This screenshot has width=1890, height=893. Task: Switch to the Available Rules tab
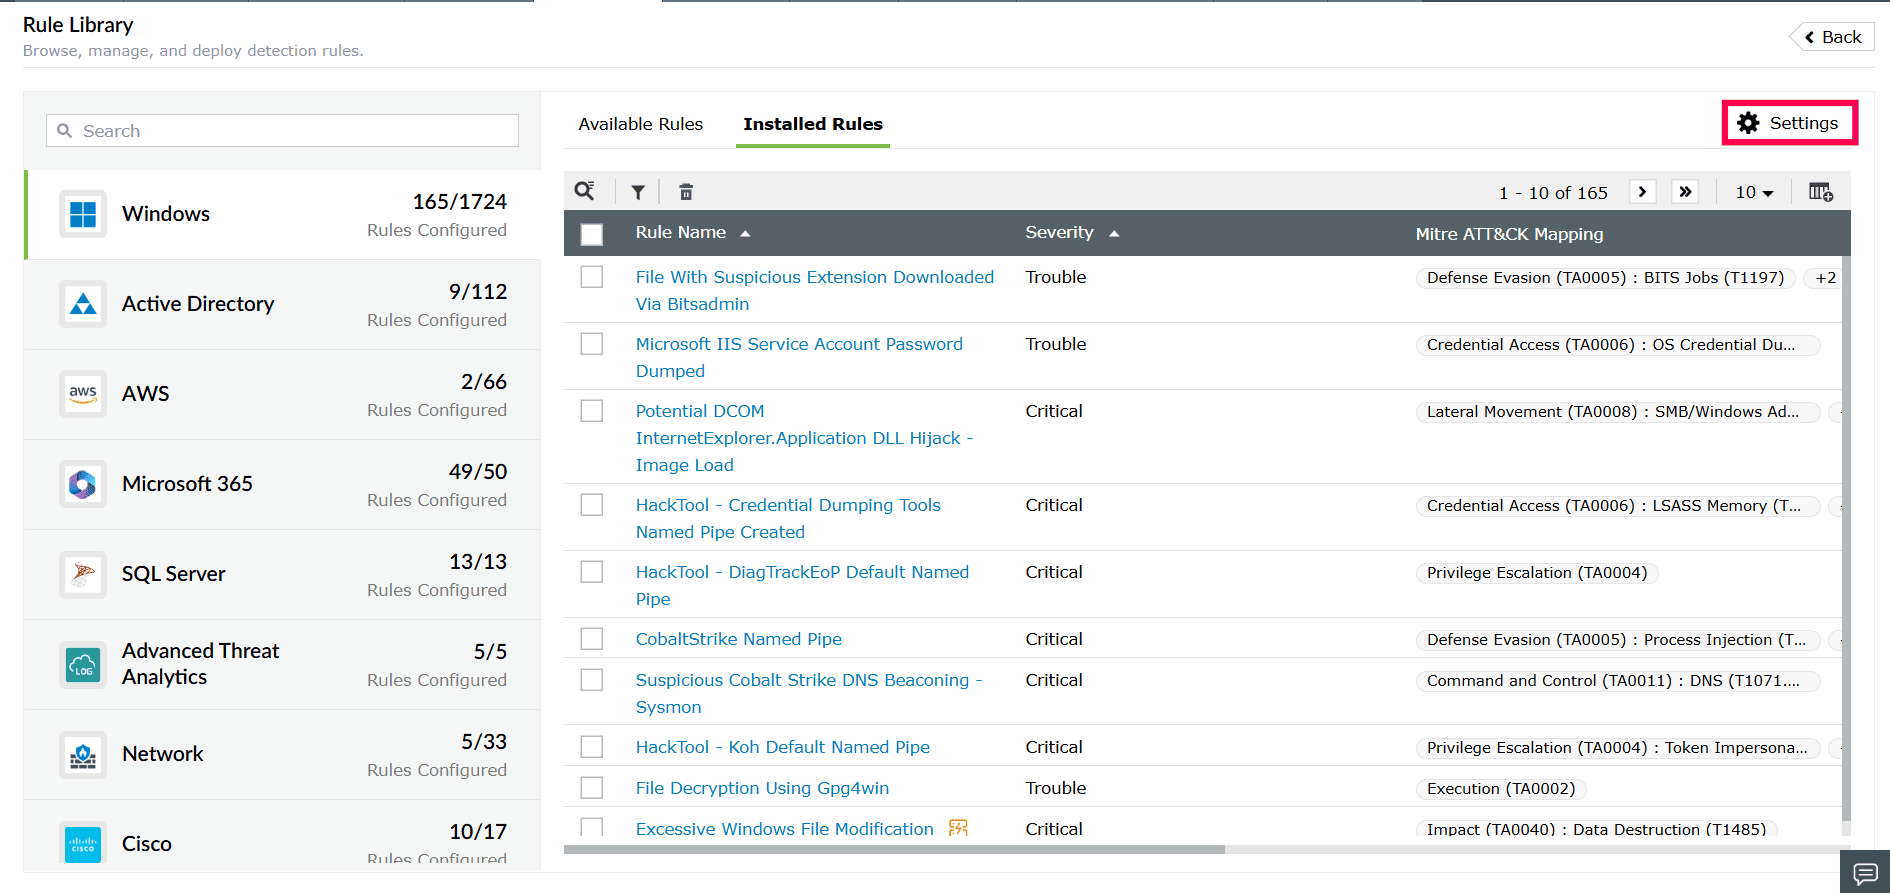[641, 124]
